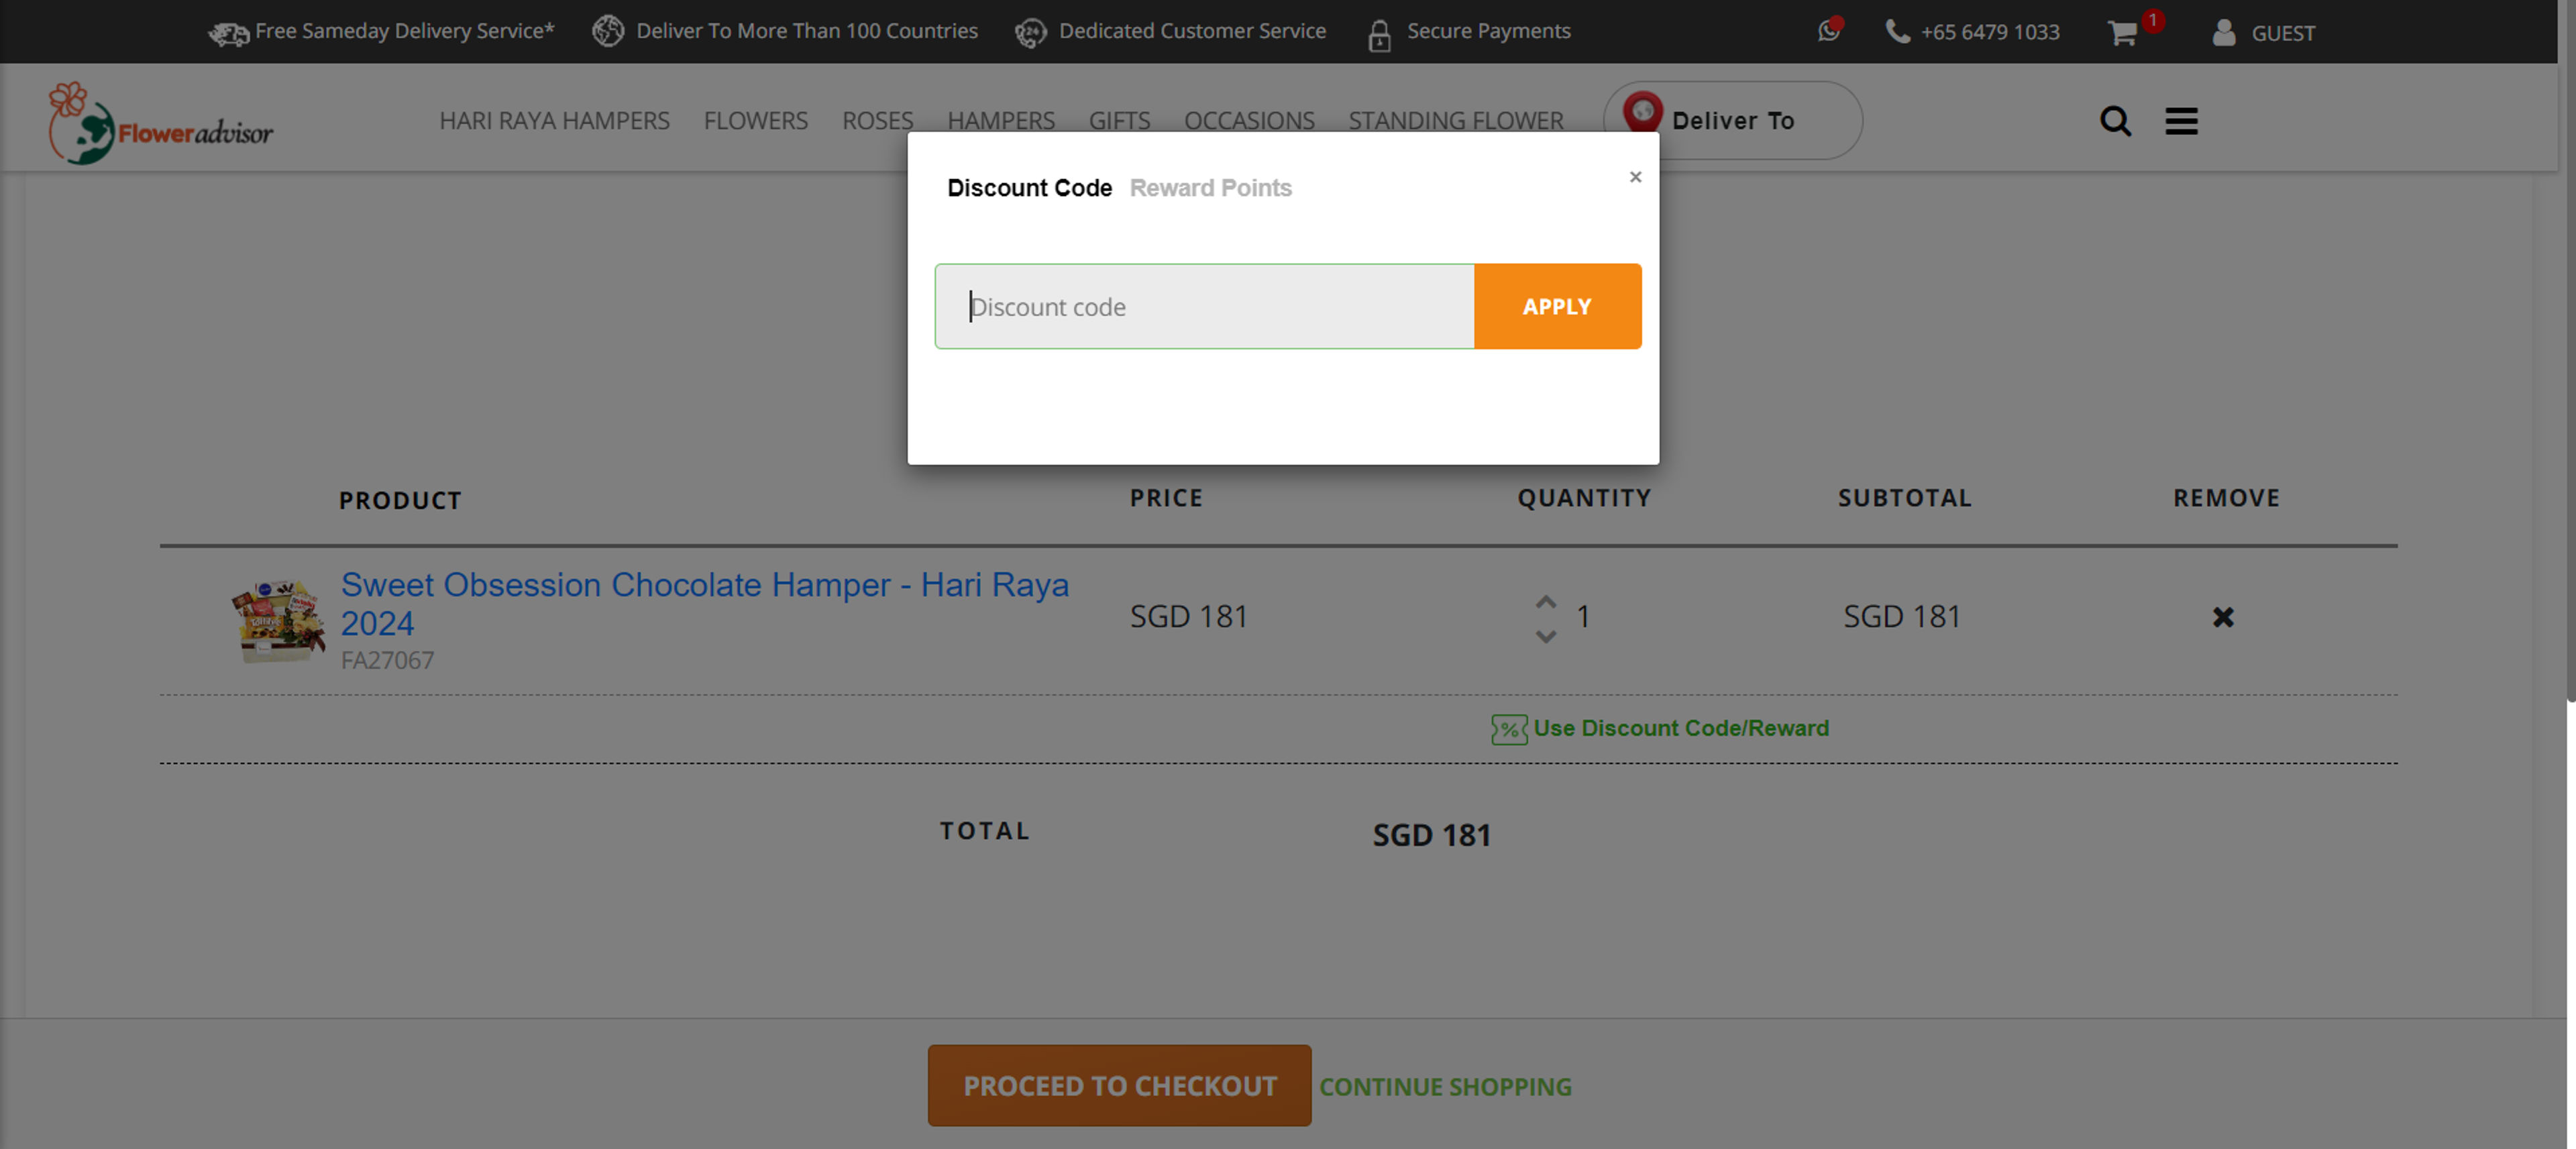The image size is (2576, 1149).
Task: Click the Floweradvisor logo
Action: point(161,123)
